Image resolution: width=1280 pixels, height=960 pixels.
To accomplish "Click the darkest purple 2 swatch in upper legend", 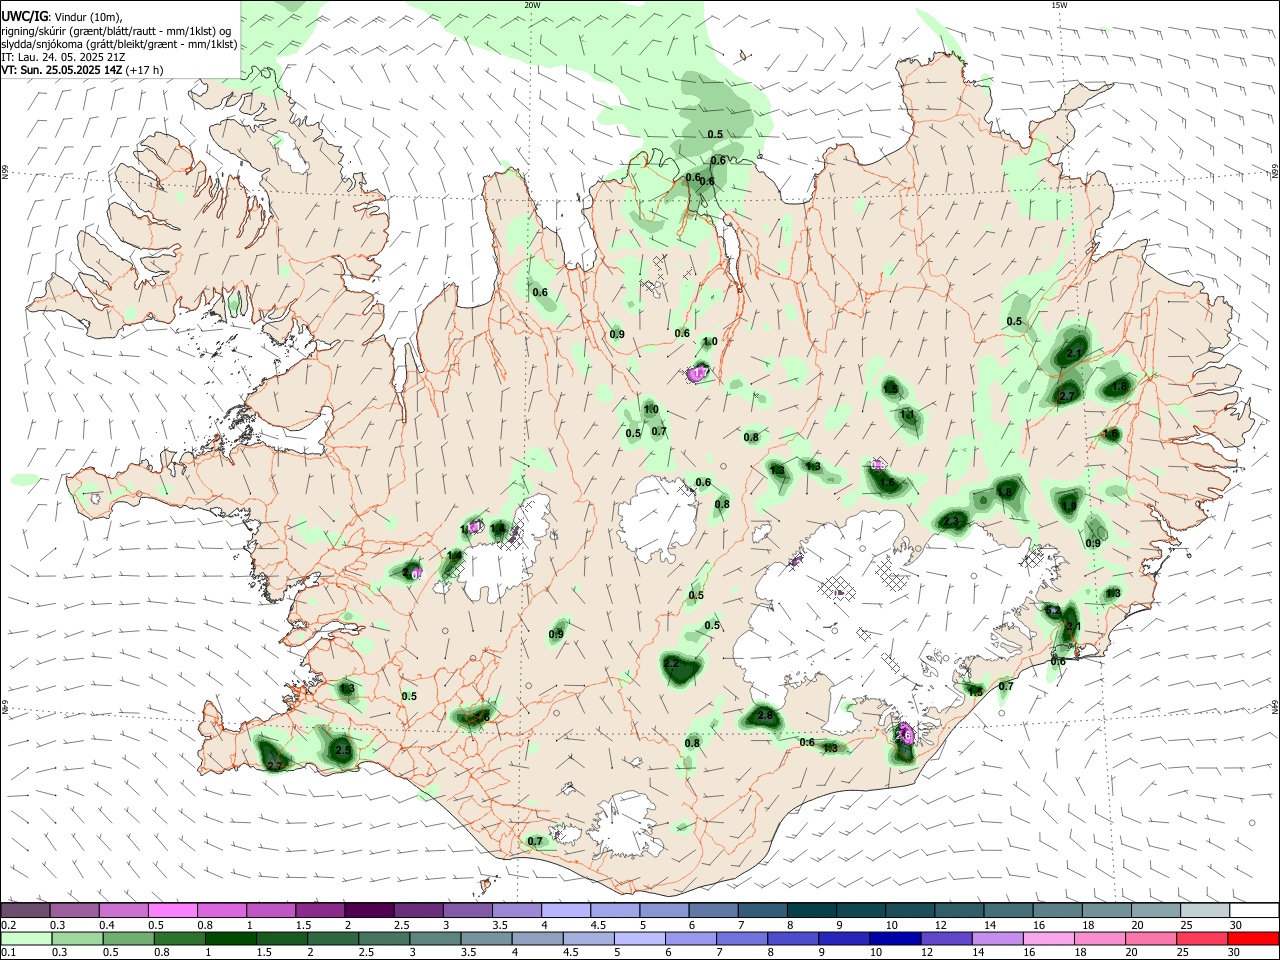I will (368, 911).
